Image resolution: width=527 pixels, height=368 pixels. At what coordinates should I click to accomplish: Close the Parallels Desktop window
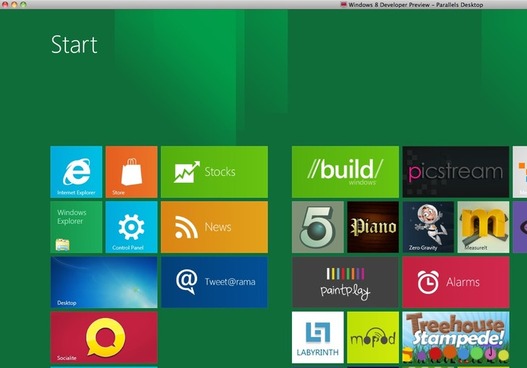(x=5, y=4)
